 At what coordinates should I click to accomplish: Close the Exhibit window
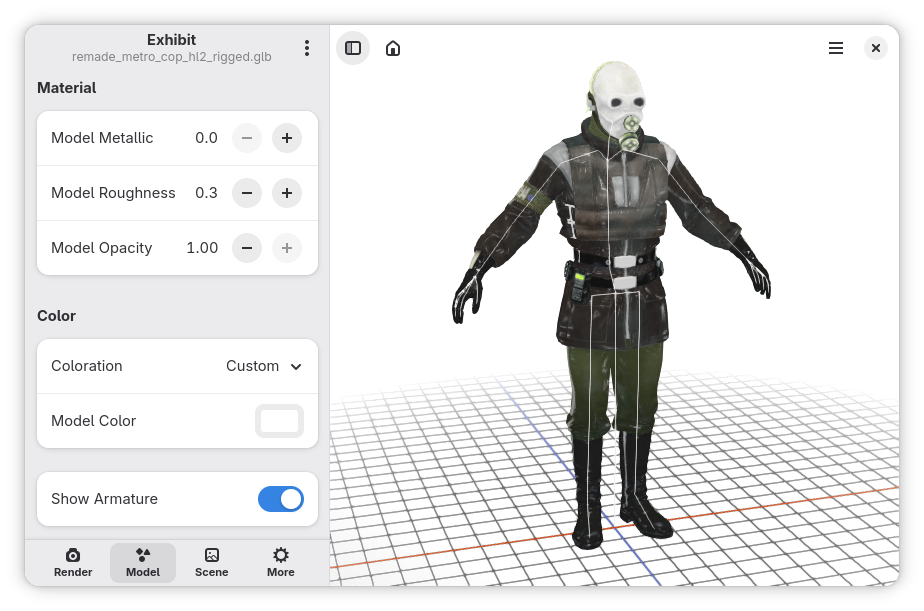tap(876, 48)
